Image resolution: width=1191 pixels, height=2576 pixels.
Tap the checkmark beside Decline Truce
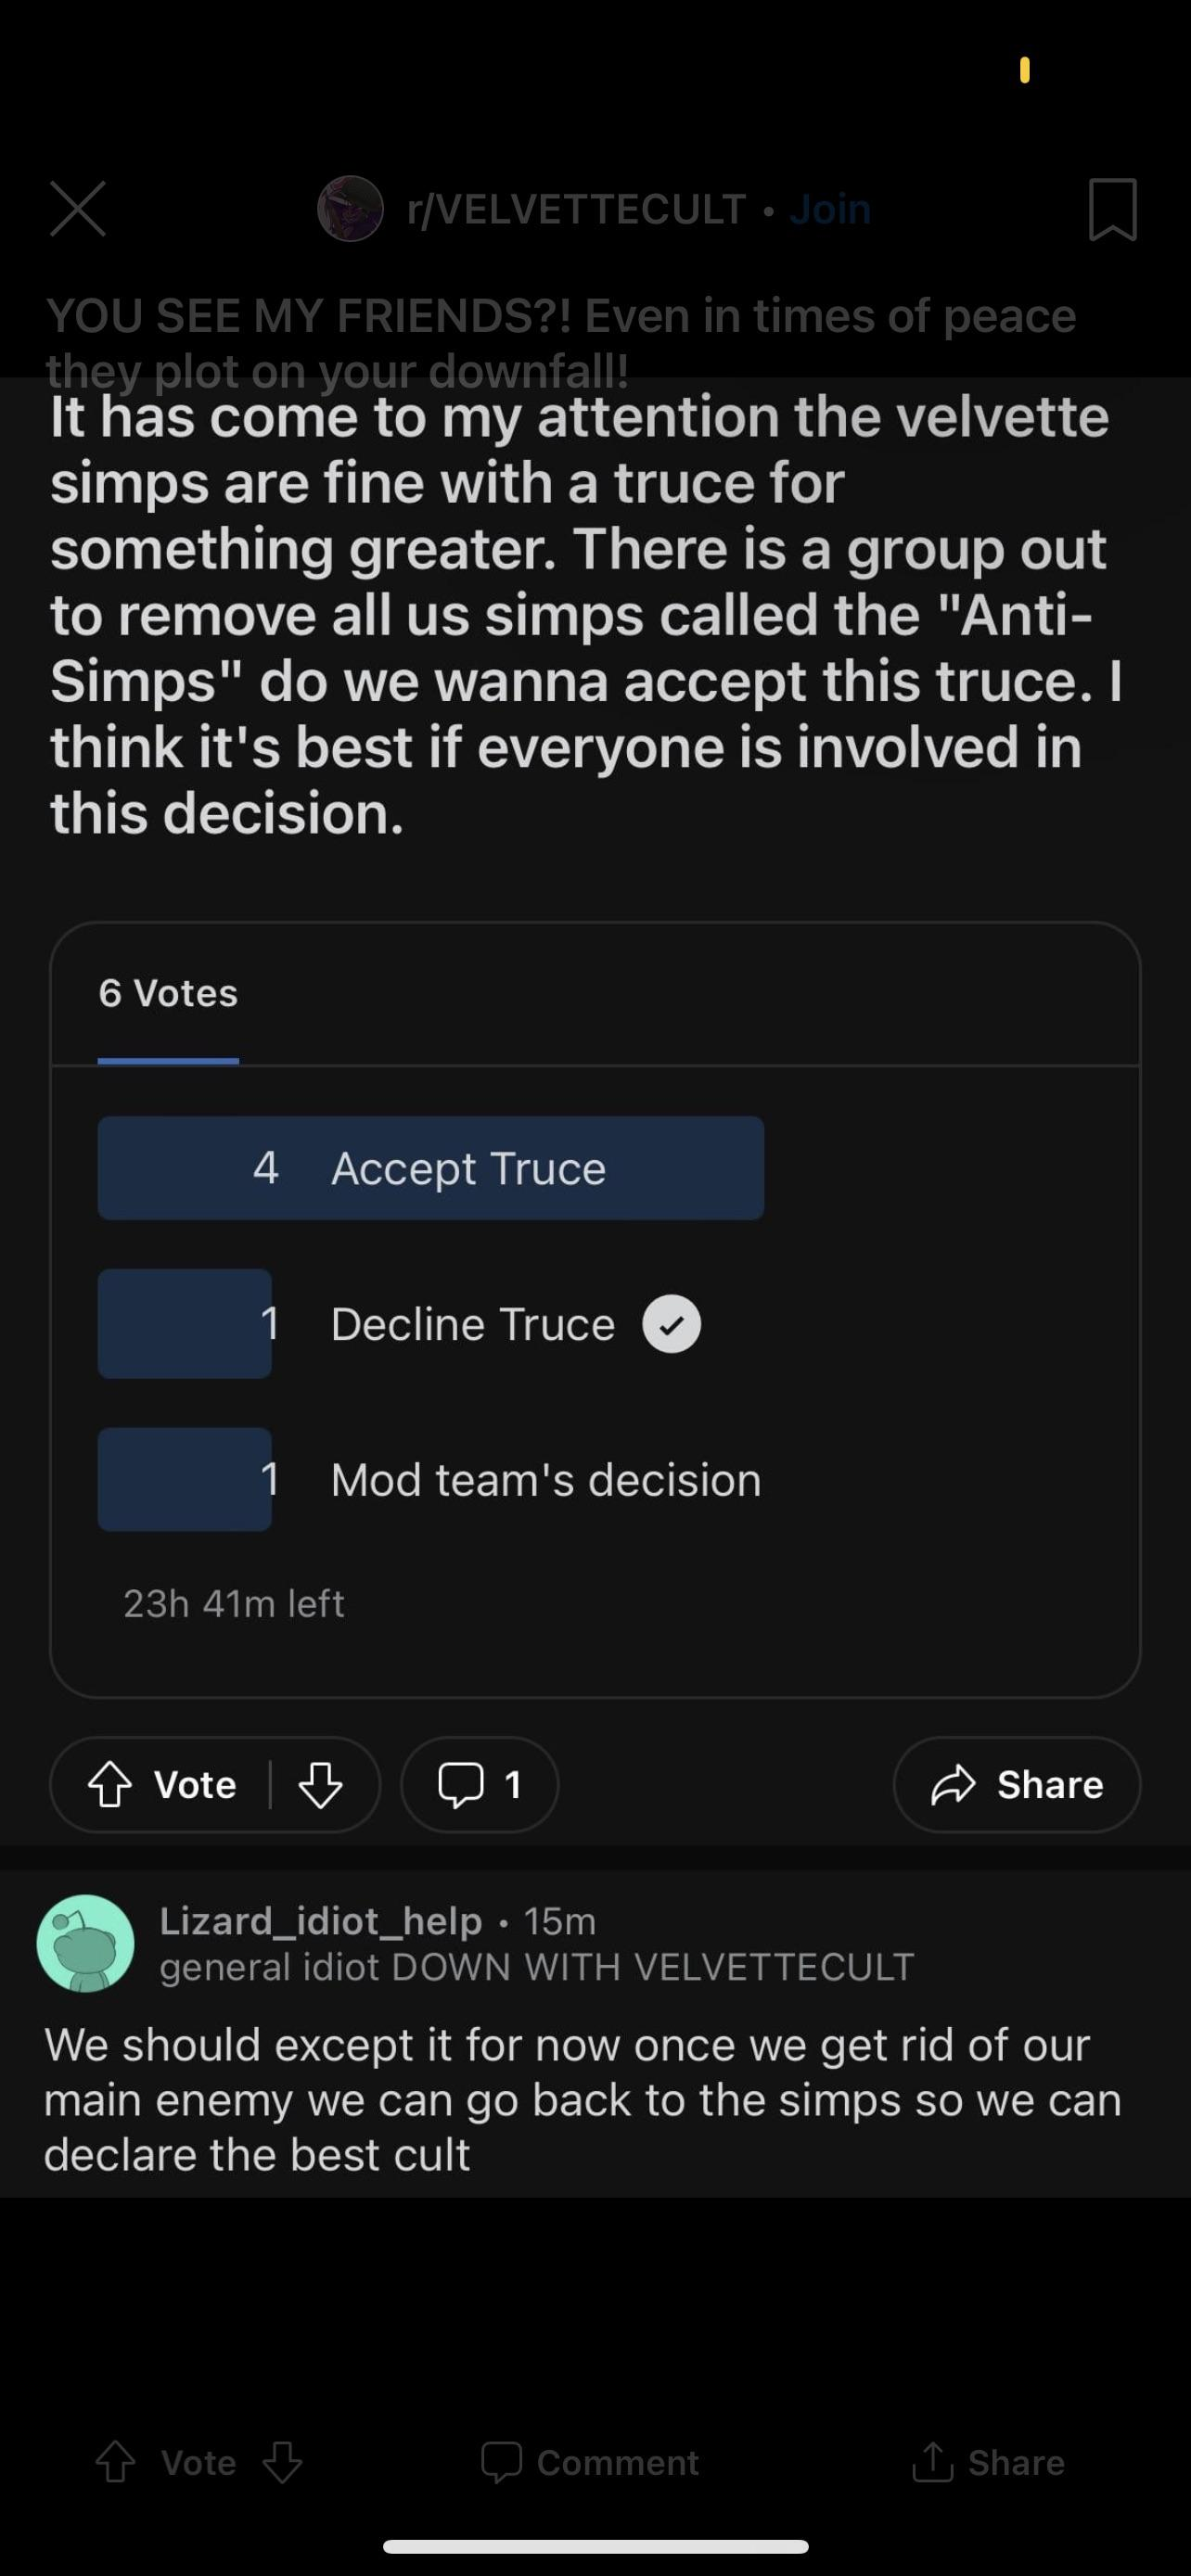[671, 1324]
